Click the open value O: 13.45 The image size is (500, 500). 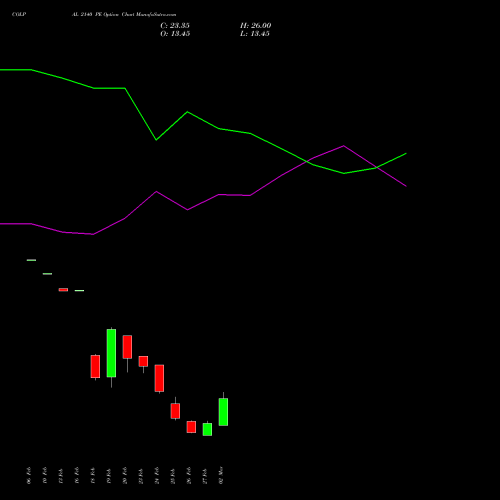(175, 34)
